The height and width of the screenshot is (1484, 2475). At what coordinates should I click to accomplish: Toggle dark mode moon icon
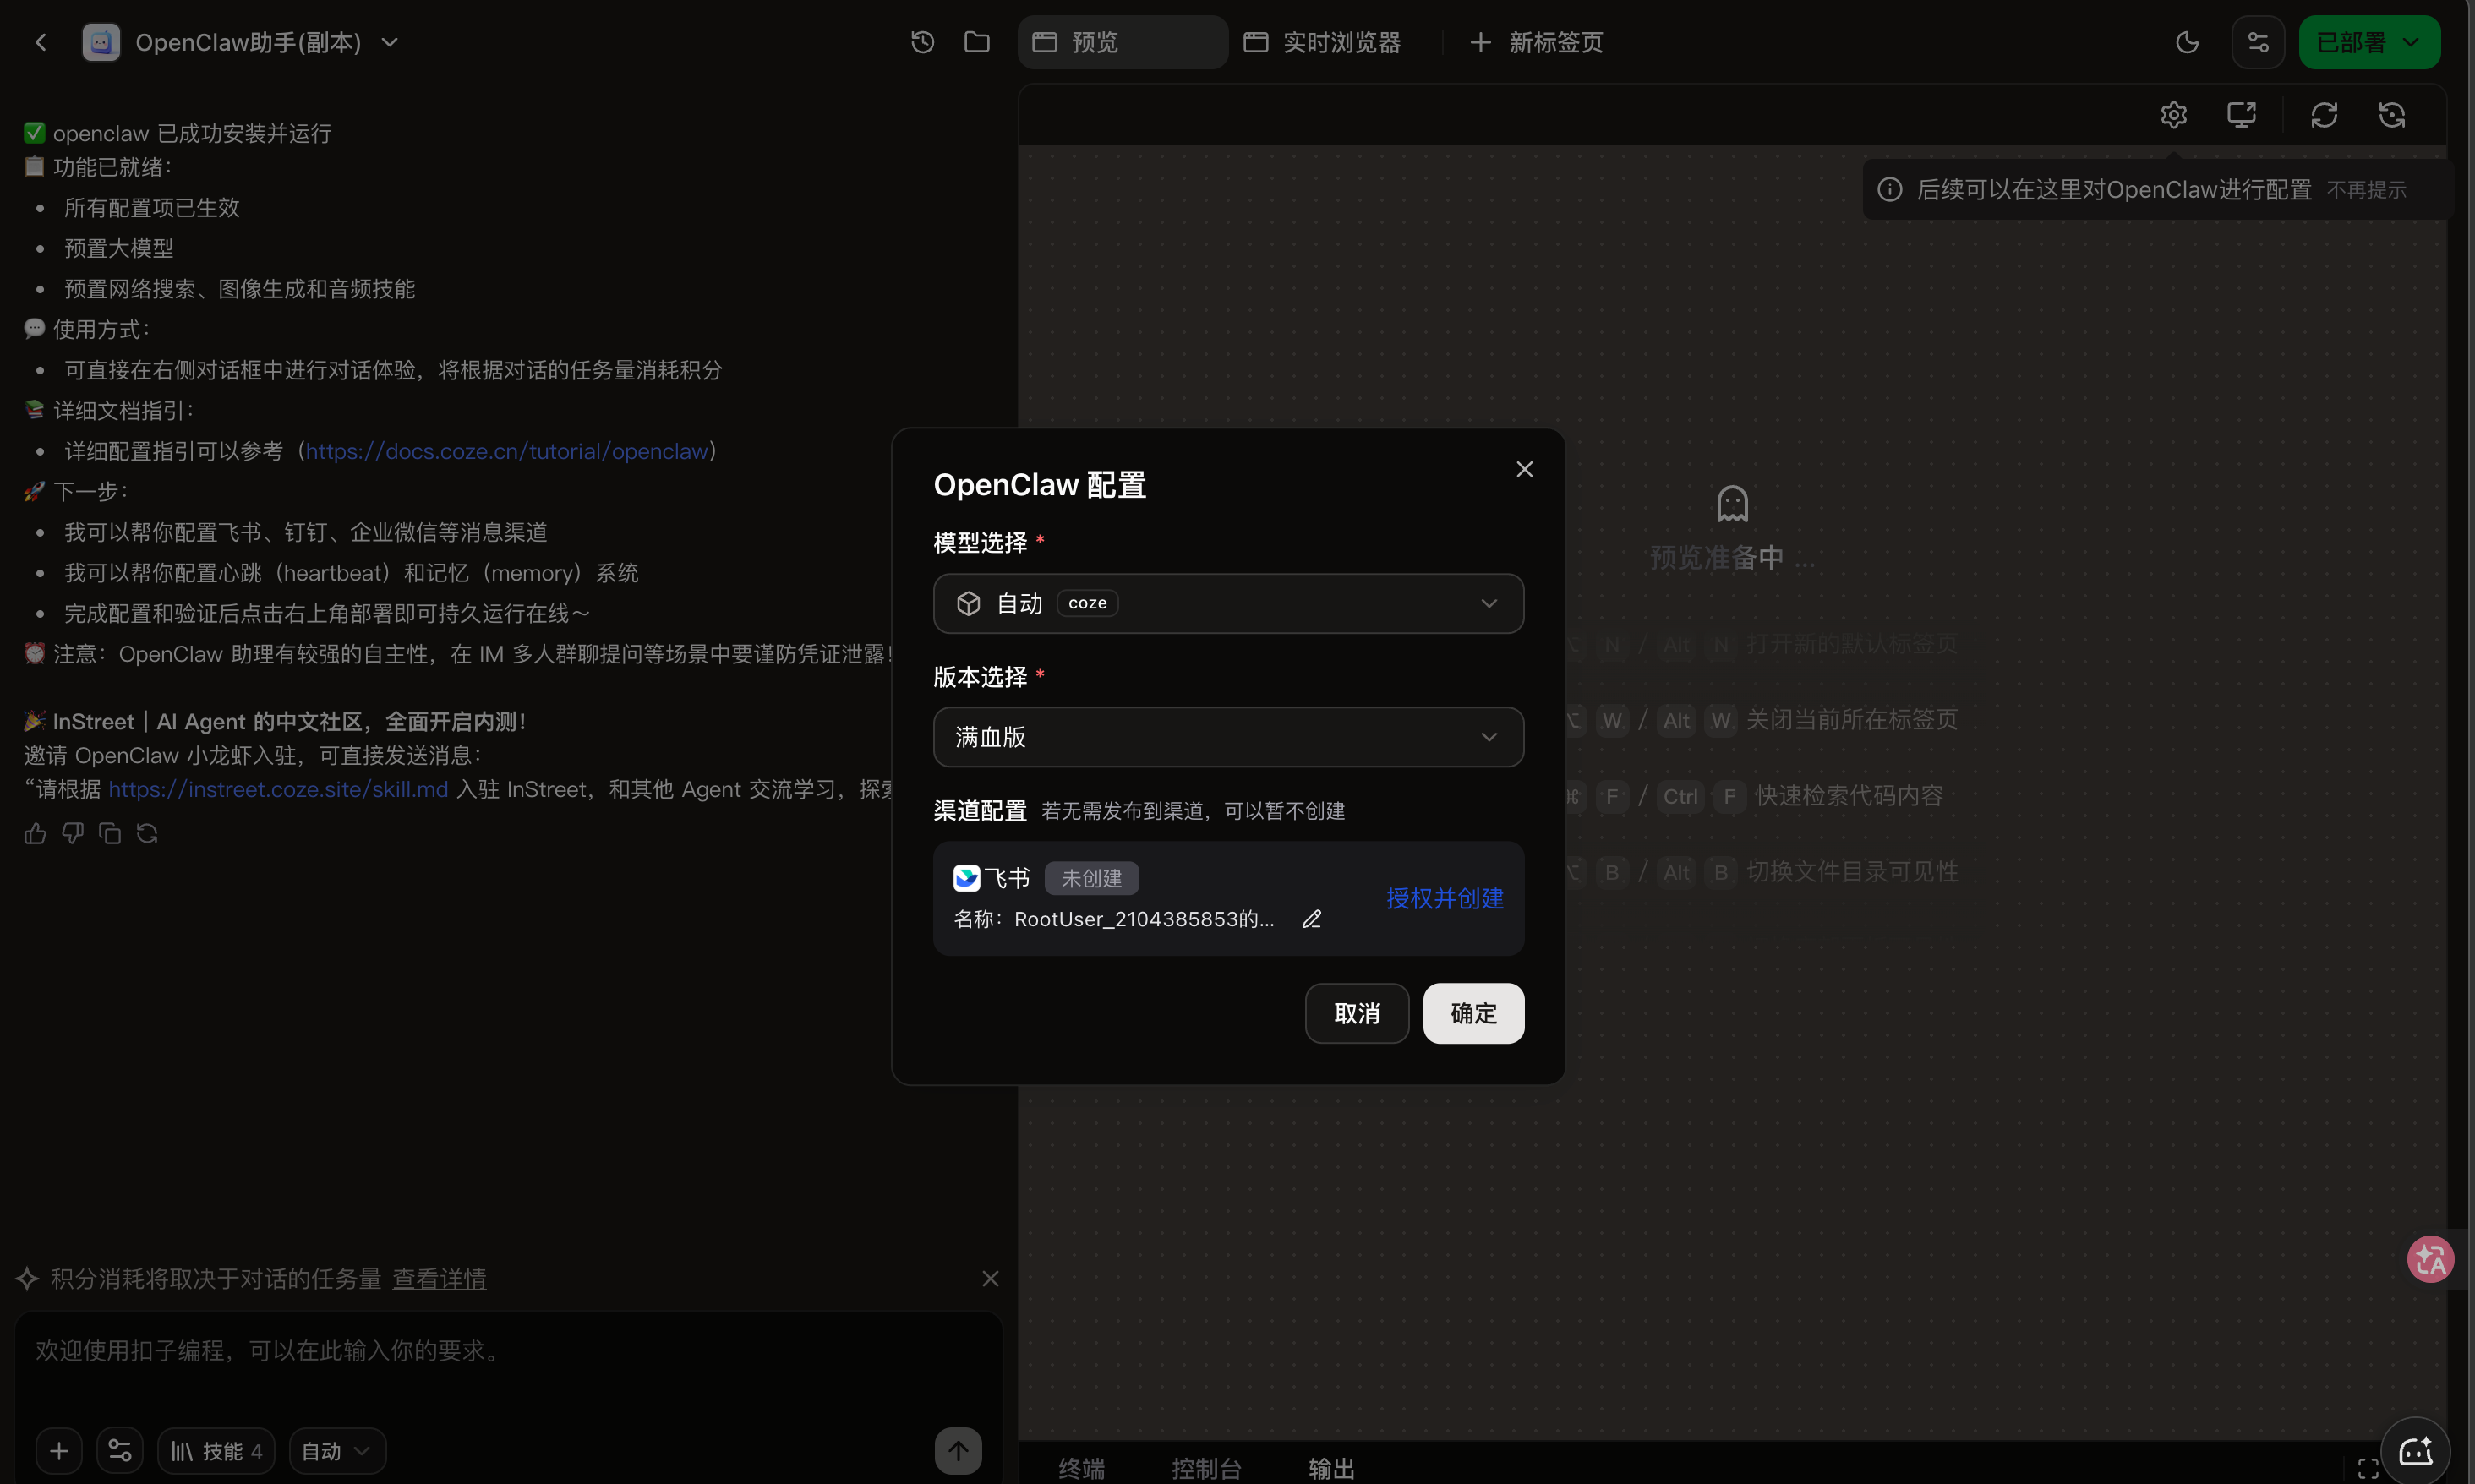click(x=2187, y=42)
